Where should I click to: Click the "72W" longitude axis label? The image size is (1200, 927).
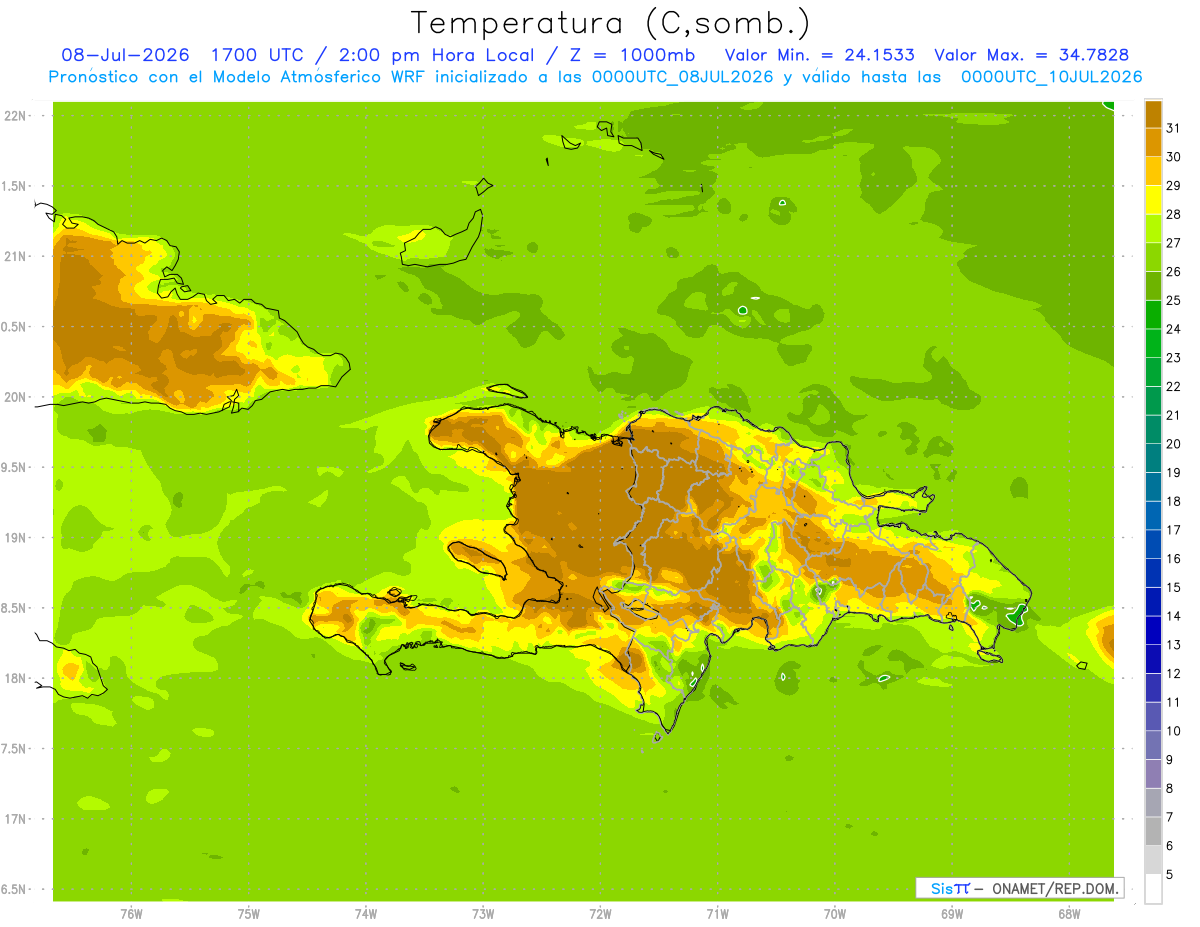(600, 914)
